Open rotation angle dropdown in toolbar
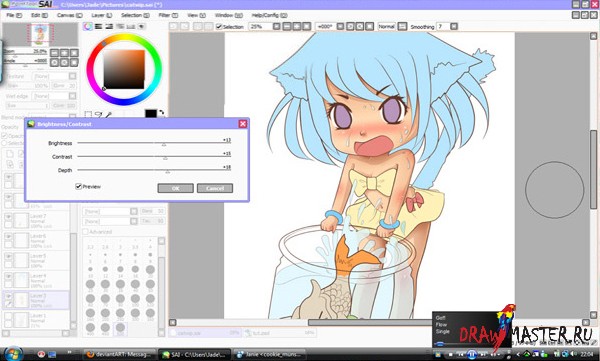The height and width of the screenshot is (361, 600). coord(340,26)
